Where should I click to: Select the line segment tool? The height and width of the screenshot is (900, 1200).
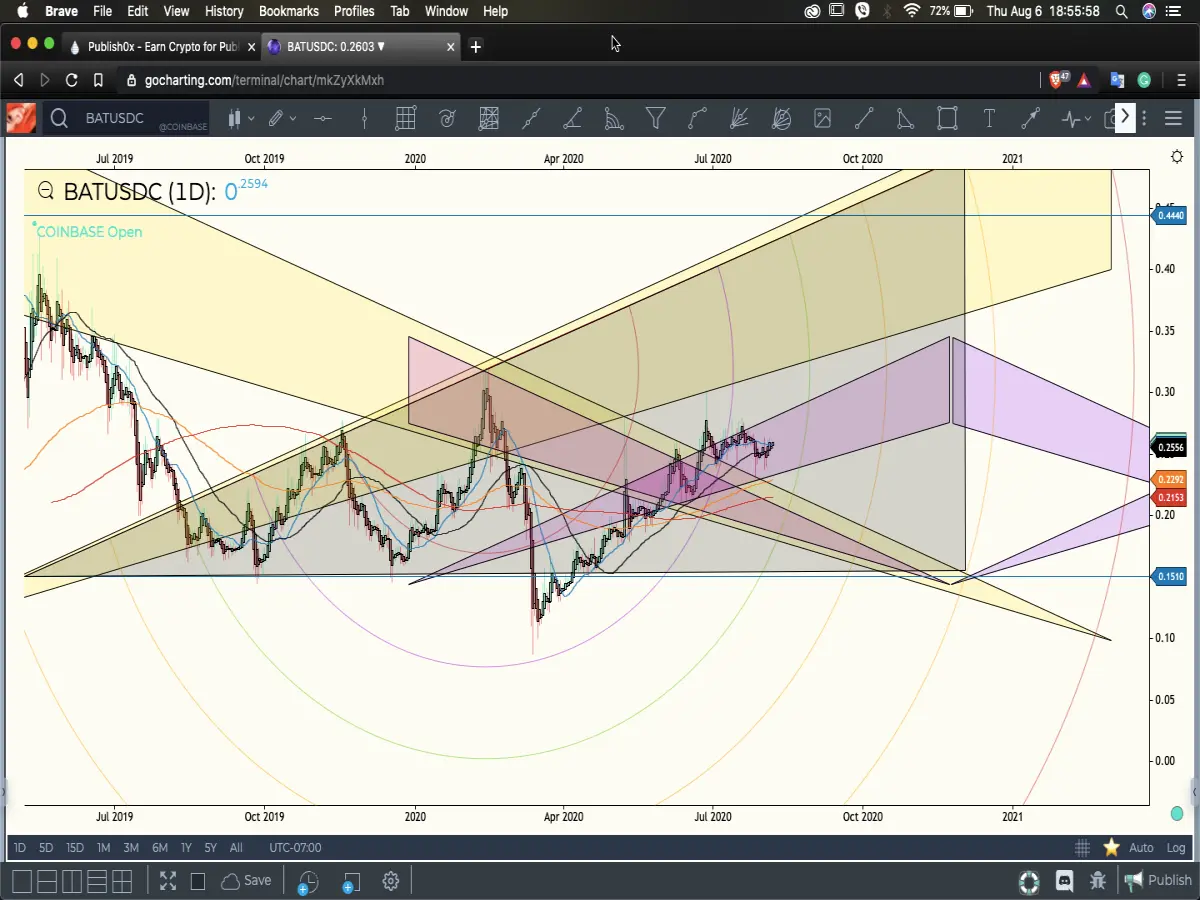point(864,119)
